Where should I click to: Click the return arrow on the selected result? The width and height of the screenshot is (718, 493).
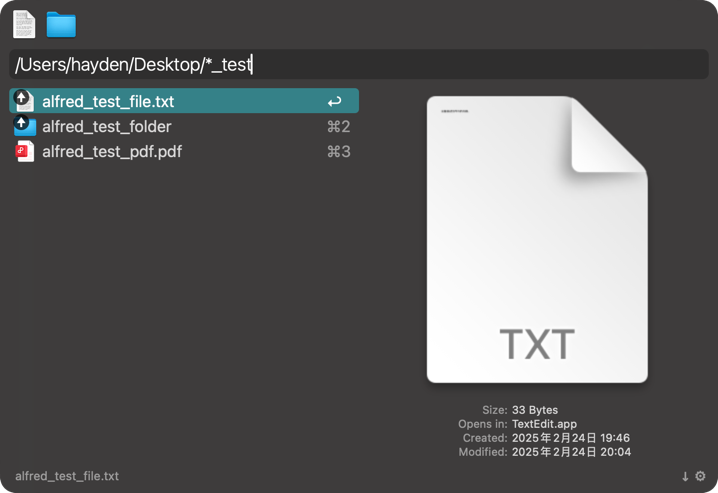335,102
